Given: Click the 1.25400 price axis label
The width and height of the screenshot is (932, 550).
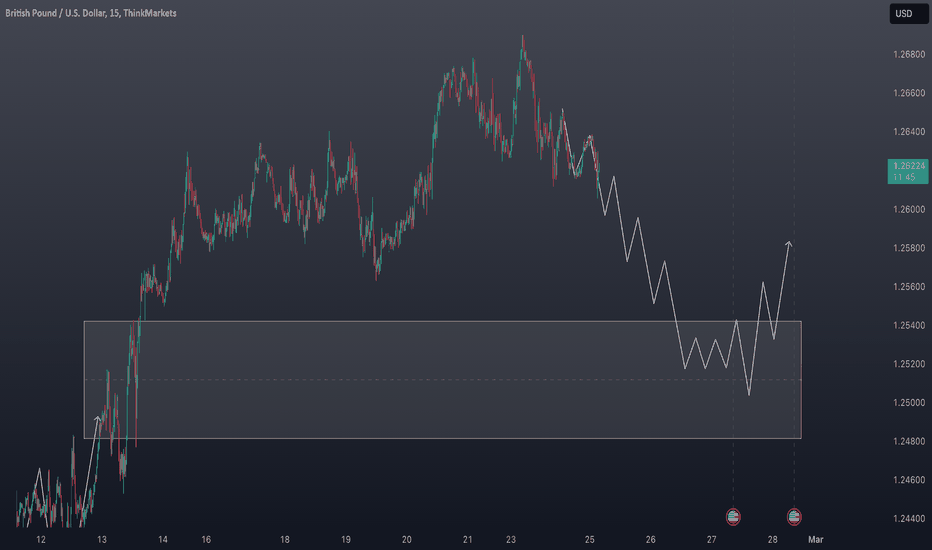Looking at the screenshot, I should (909, 325).
